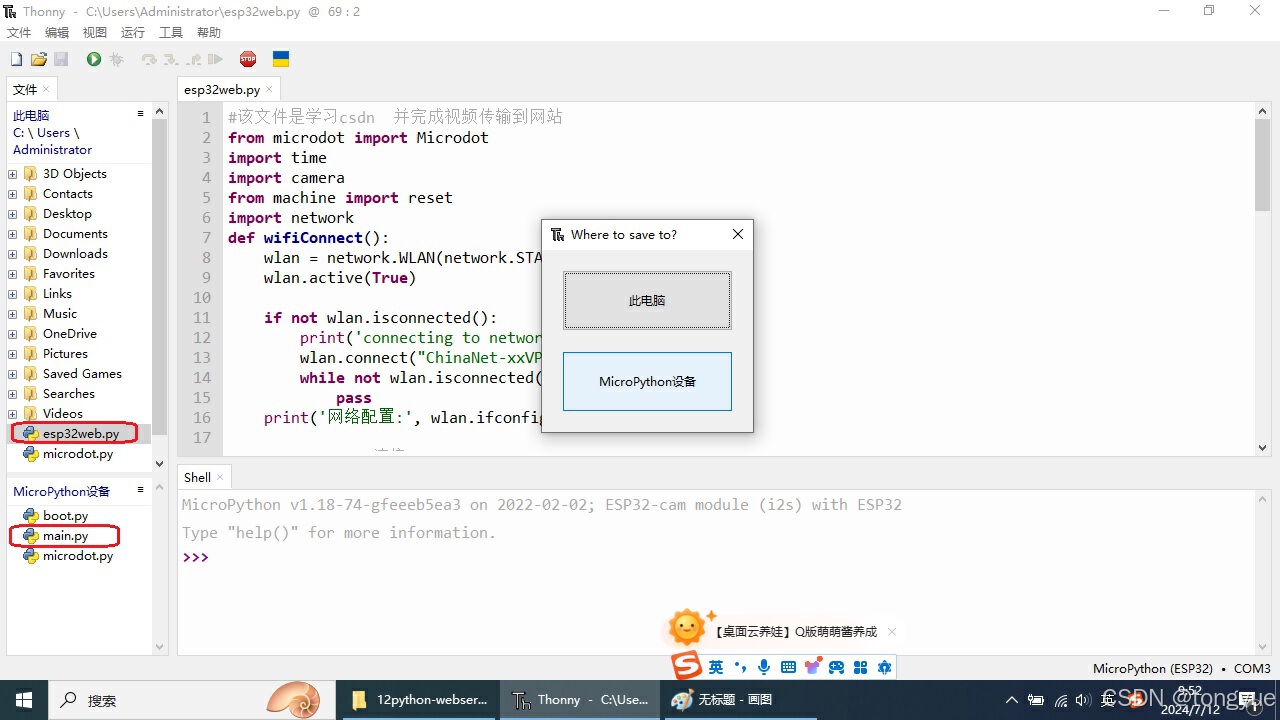Select the Shell tab
Screen dimensions: 1280x720
197,478
